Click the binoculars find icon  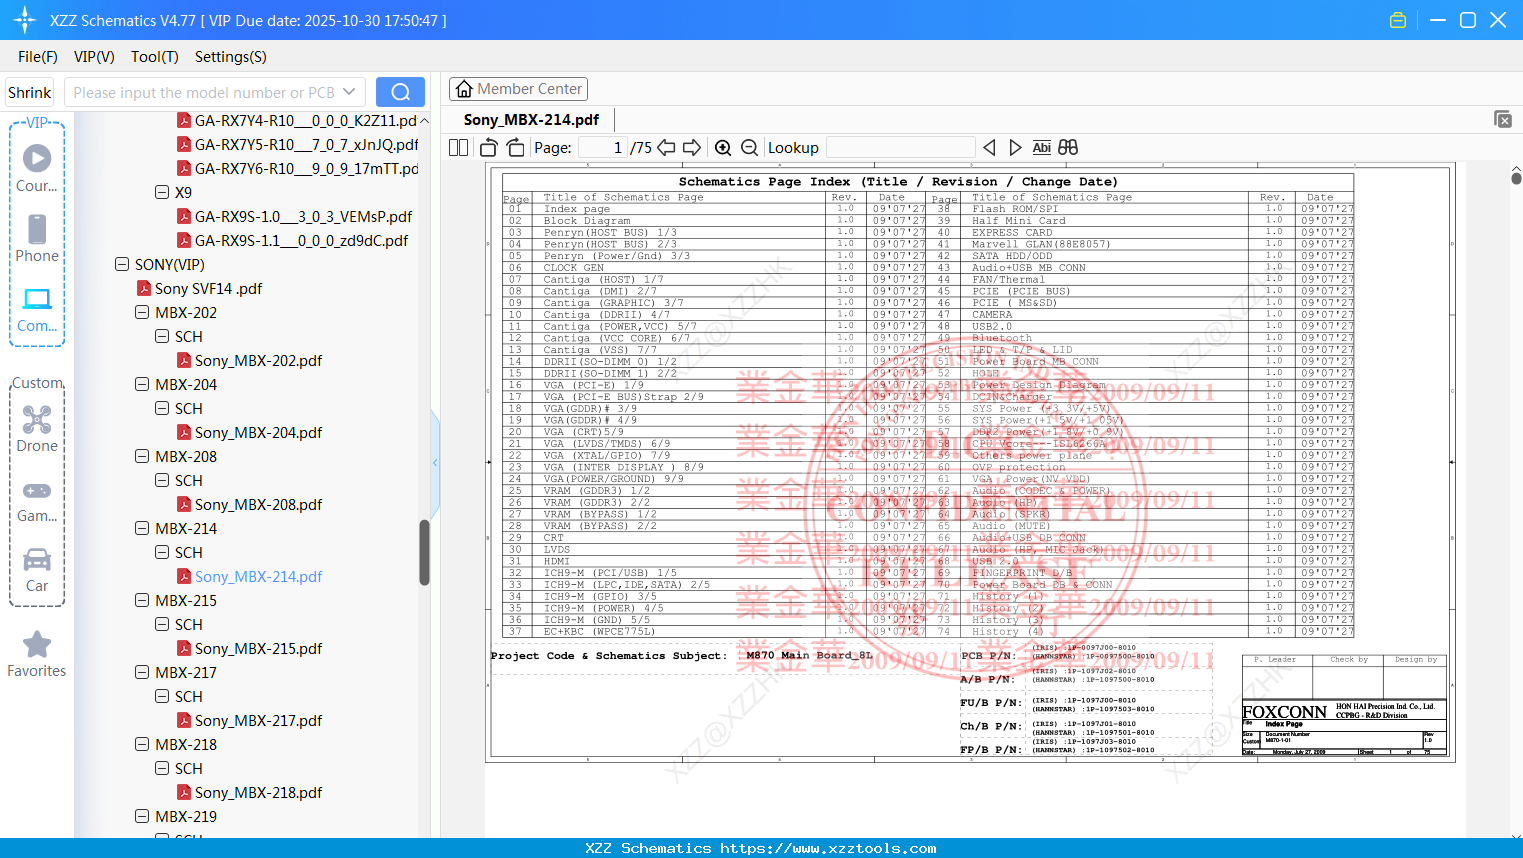tap(1068, 148)
